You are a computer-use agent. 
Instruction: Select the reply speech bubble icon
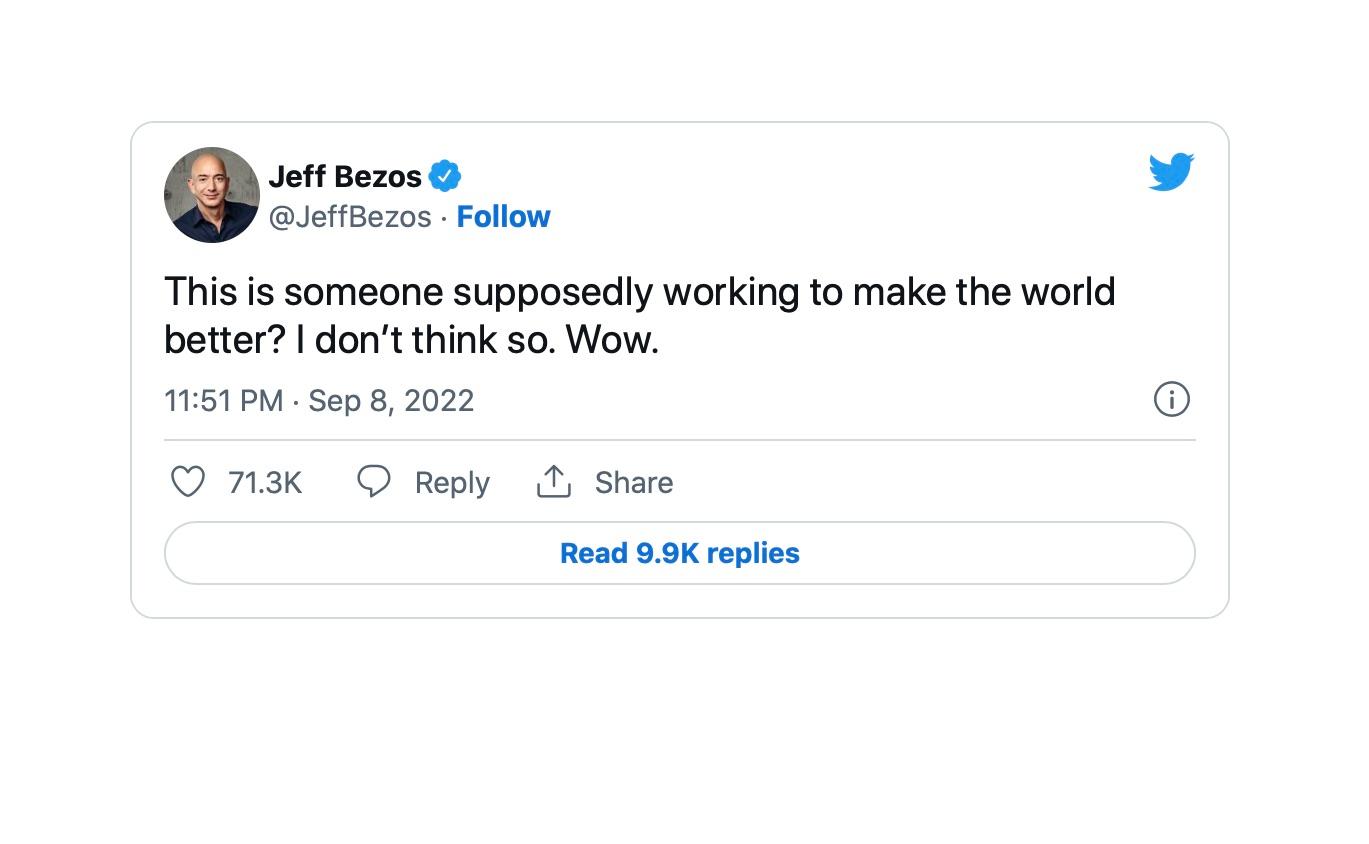(374, 481)
